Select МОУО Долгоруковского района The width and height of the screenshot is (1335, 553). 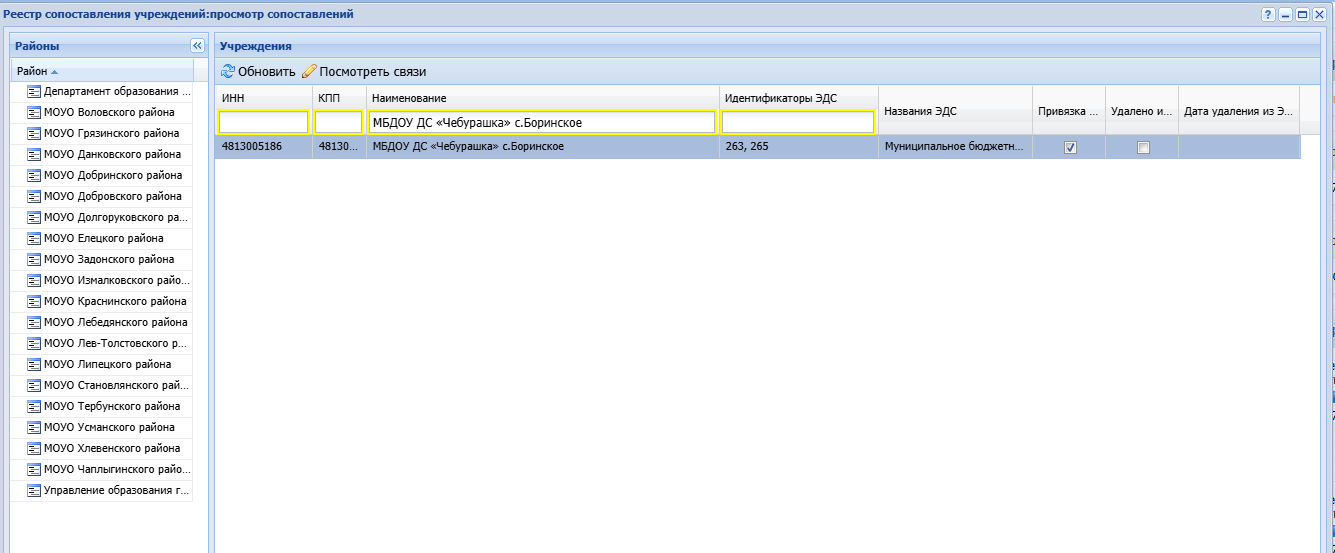108,217
